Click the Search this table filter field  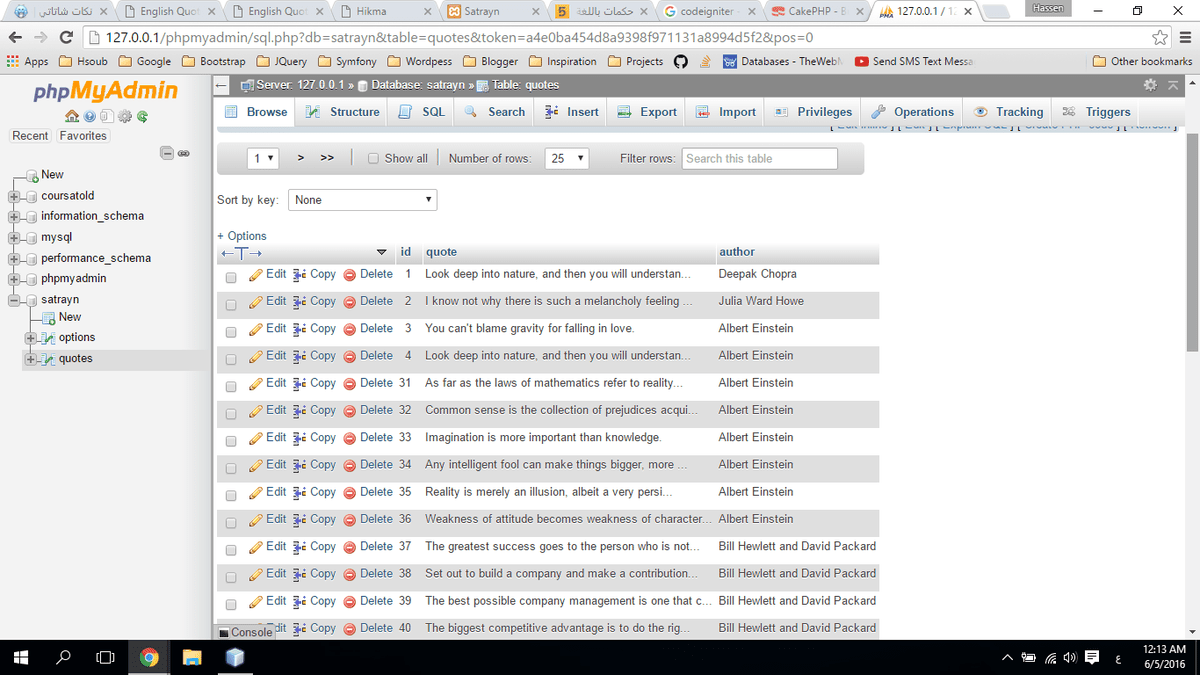(x=759, y=158)
